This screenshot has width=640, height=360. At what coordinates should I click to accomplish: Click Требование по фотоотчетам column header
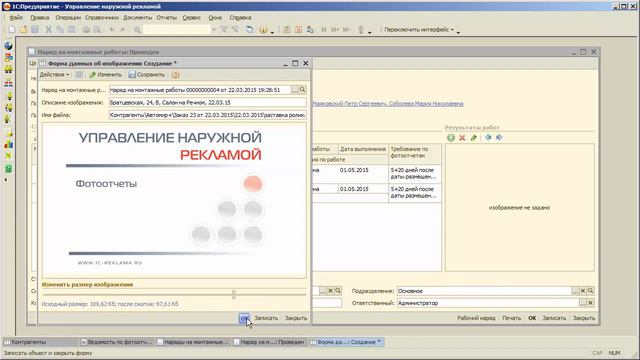[415, 154]
